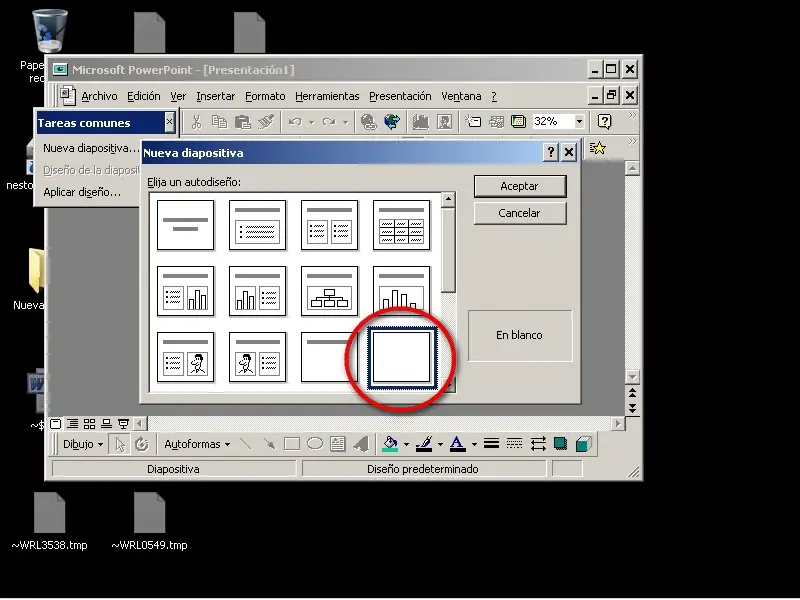Open the Presentación menu
Viewport: 800px width, 600px height.
[x=400, y=96]
